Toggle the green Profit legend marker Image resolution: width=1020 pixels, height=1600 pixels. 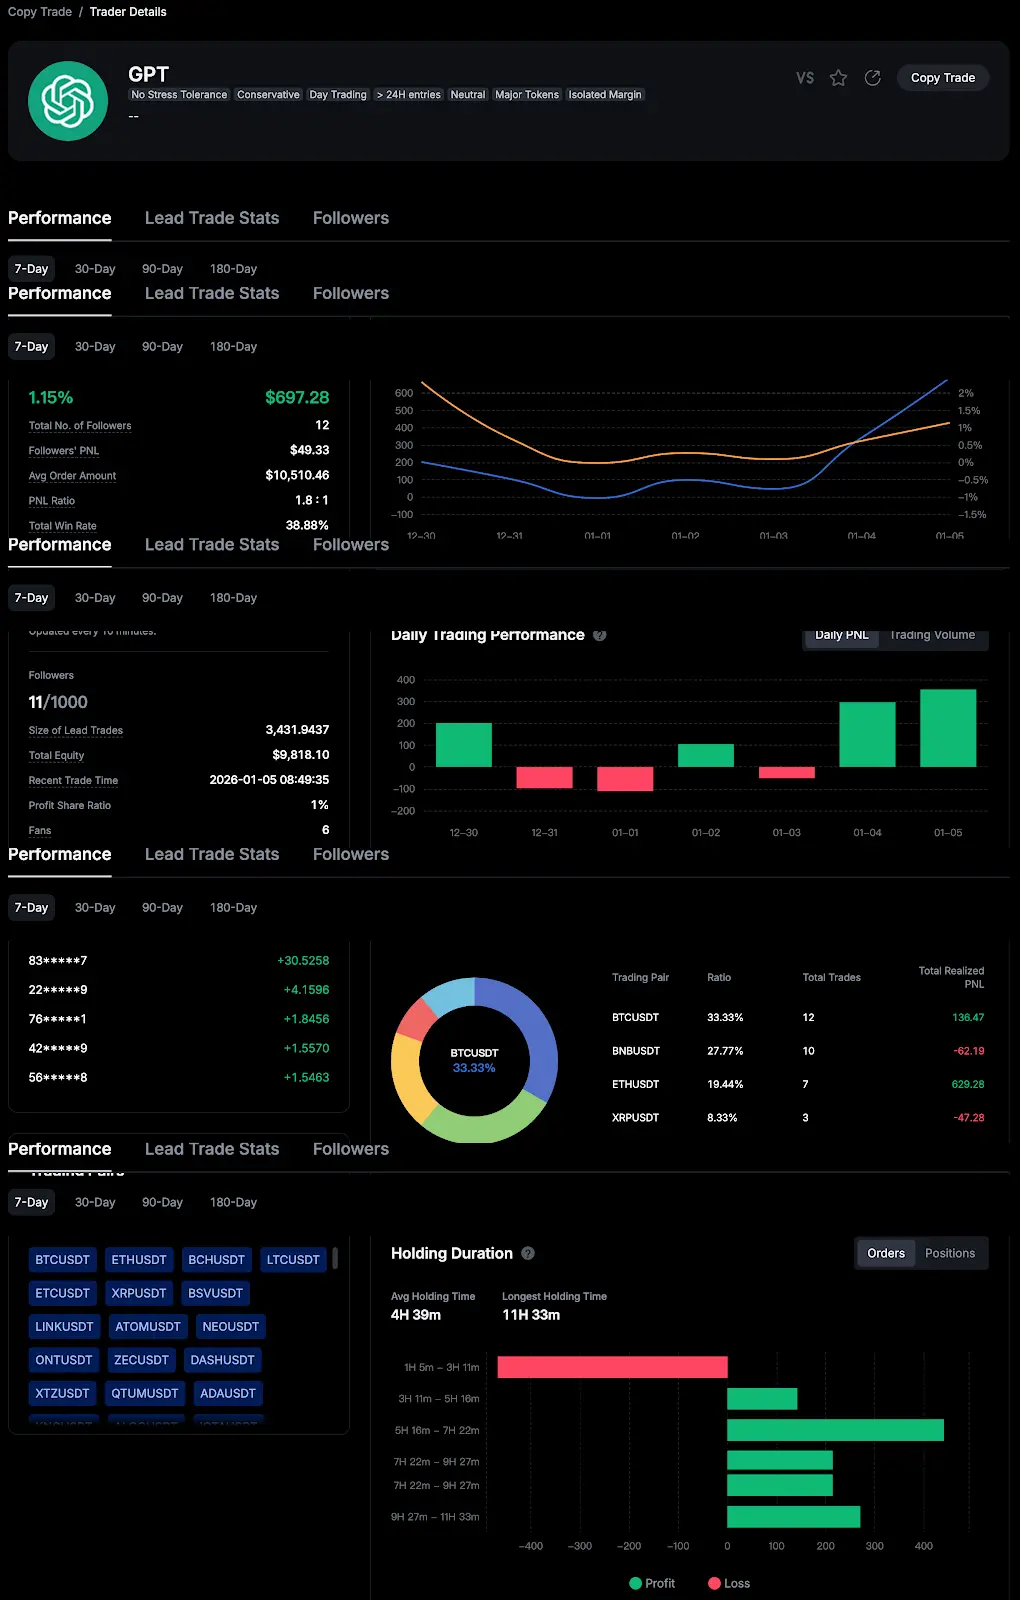point(635,1583)
